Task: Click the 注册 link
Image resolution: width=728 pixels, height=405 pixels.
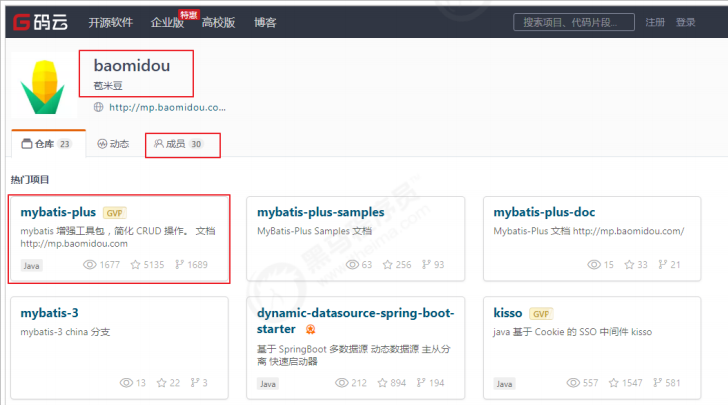Action: click(655, 22)
